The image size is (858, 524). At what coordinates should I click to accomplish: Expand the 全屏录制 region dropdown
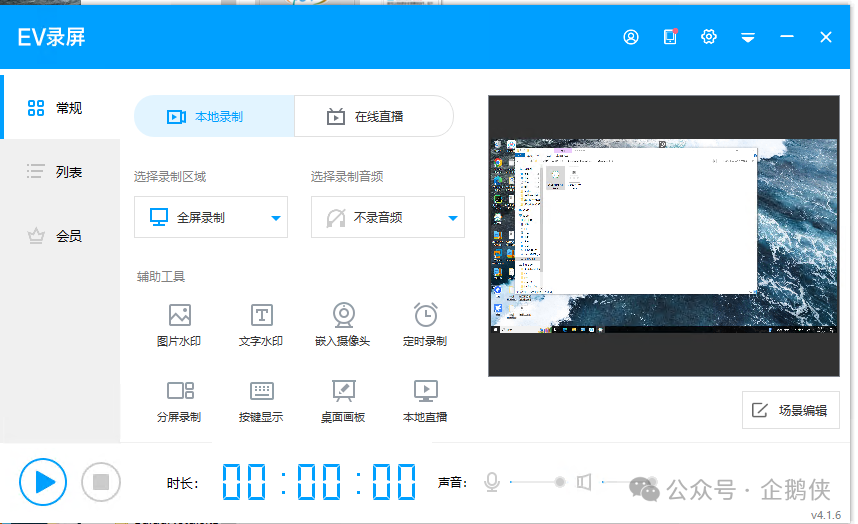pyautogui.click(x=211, y=217)
